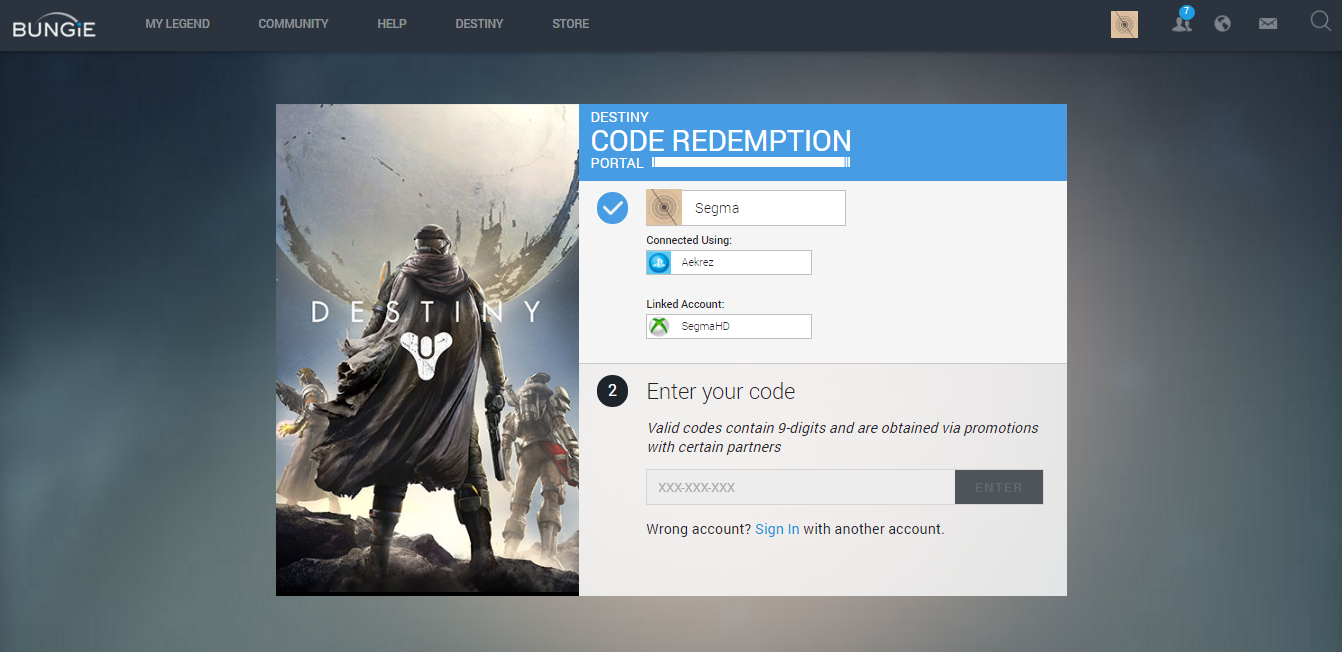This screenshot has height=652, width=1342.
Task: Open the user avatar in the top bar
Action: point(1124,24)
